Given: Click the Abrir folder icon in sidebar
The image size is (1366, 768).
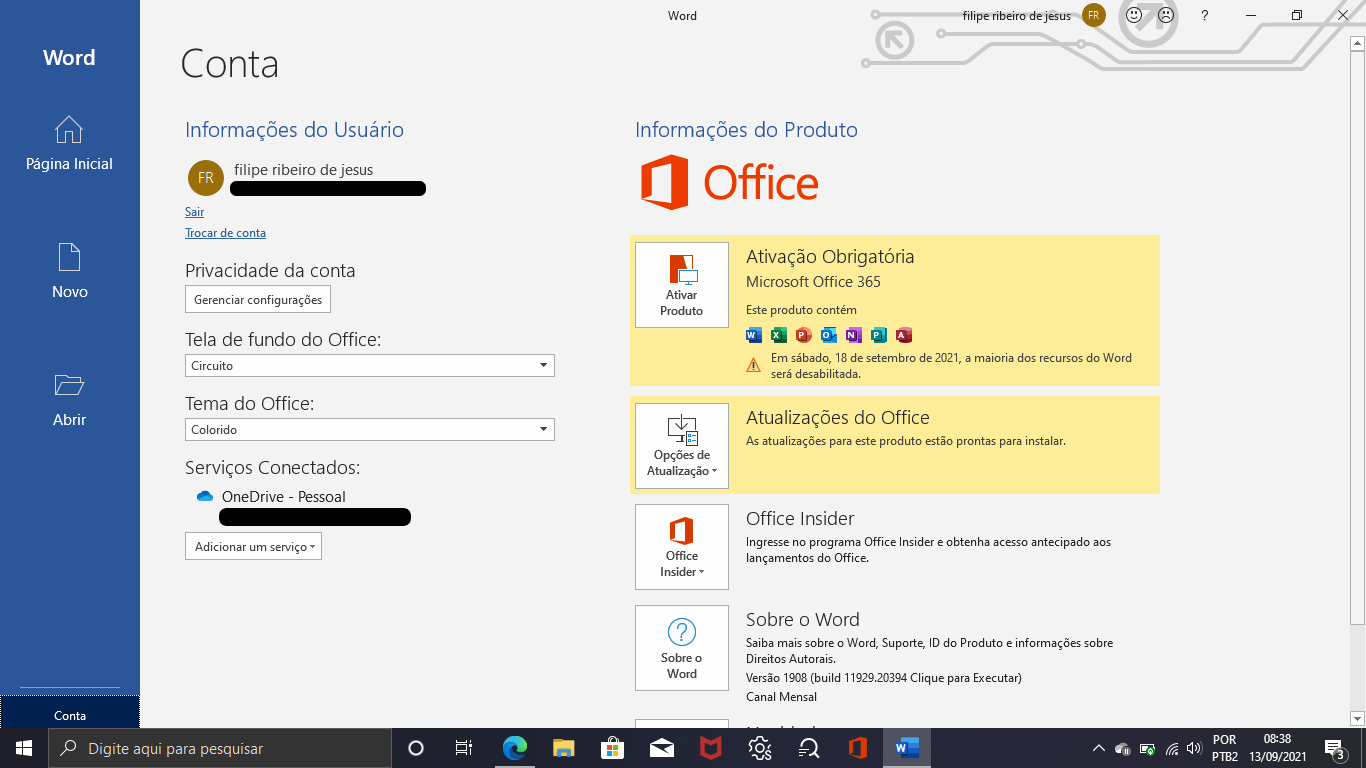Looking at the screenshot, I should pyautogui.click(x=69, y=385).
